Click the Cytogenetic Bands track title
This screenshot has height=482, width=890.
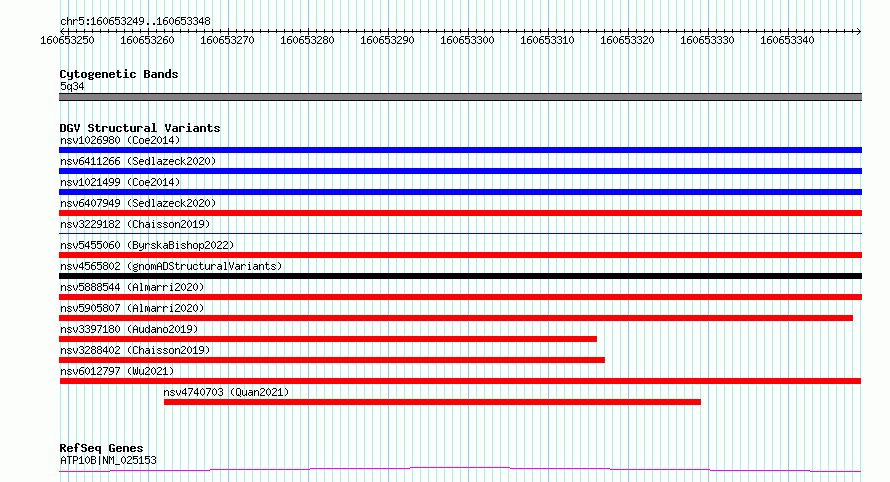pos(119,74)
